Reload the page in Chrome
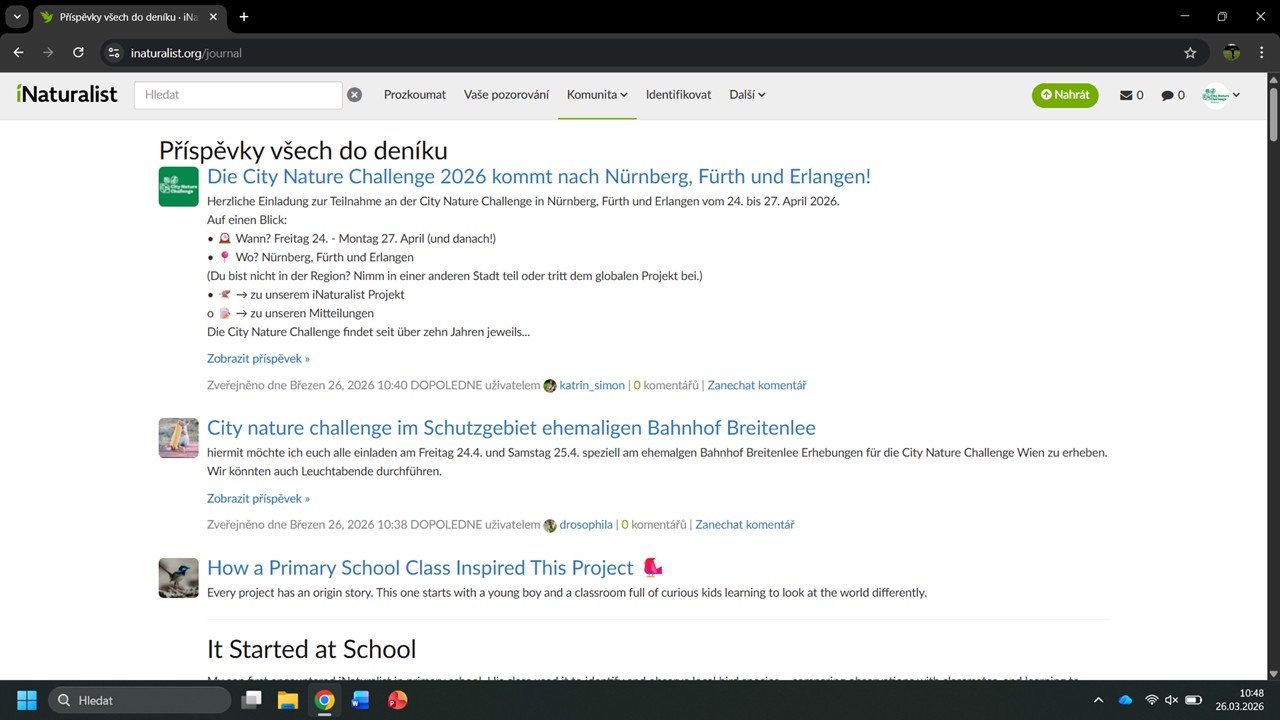Viewport: 1280px width, 720px height. pyautogui.click(x=78, y=53)
